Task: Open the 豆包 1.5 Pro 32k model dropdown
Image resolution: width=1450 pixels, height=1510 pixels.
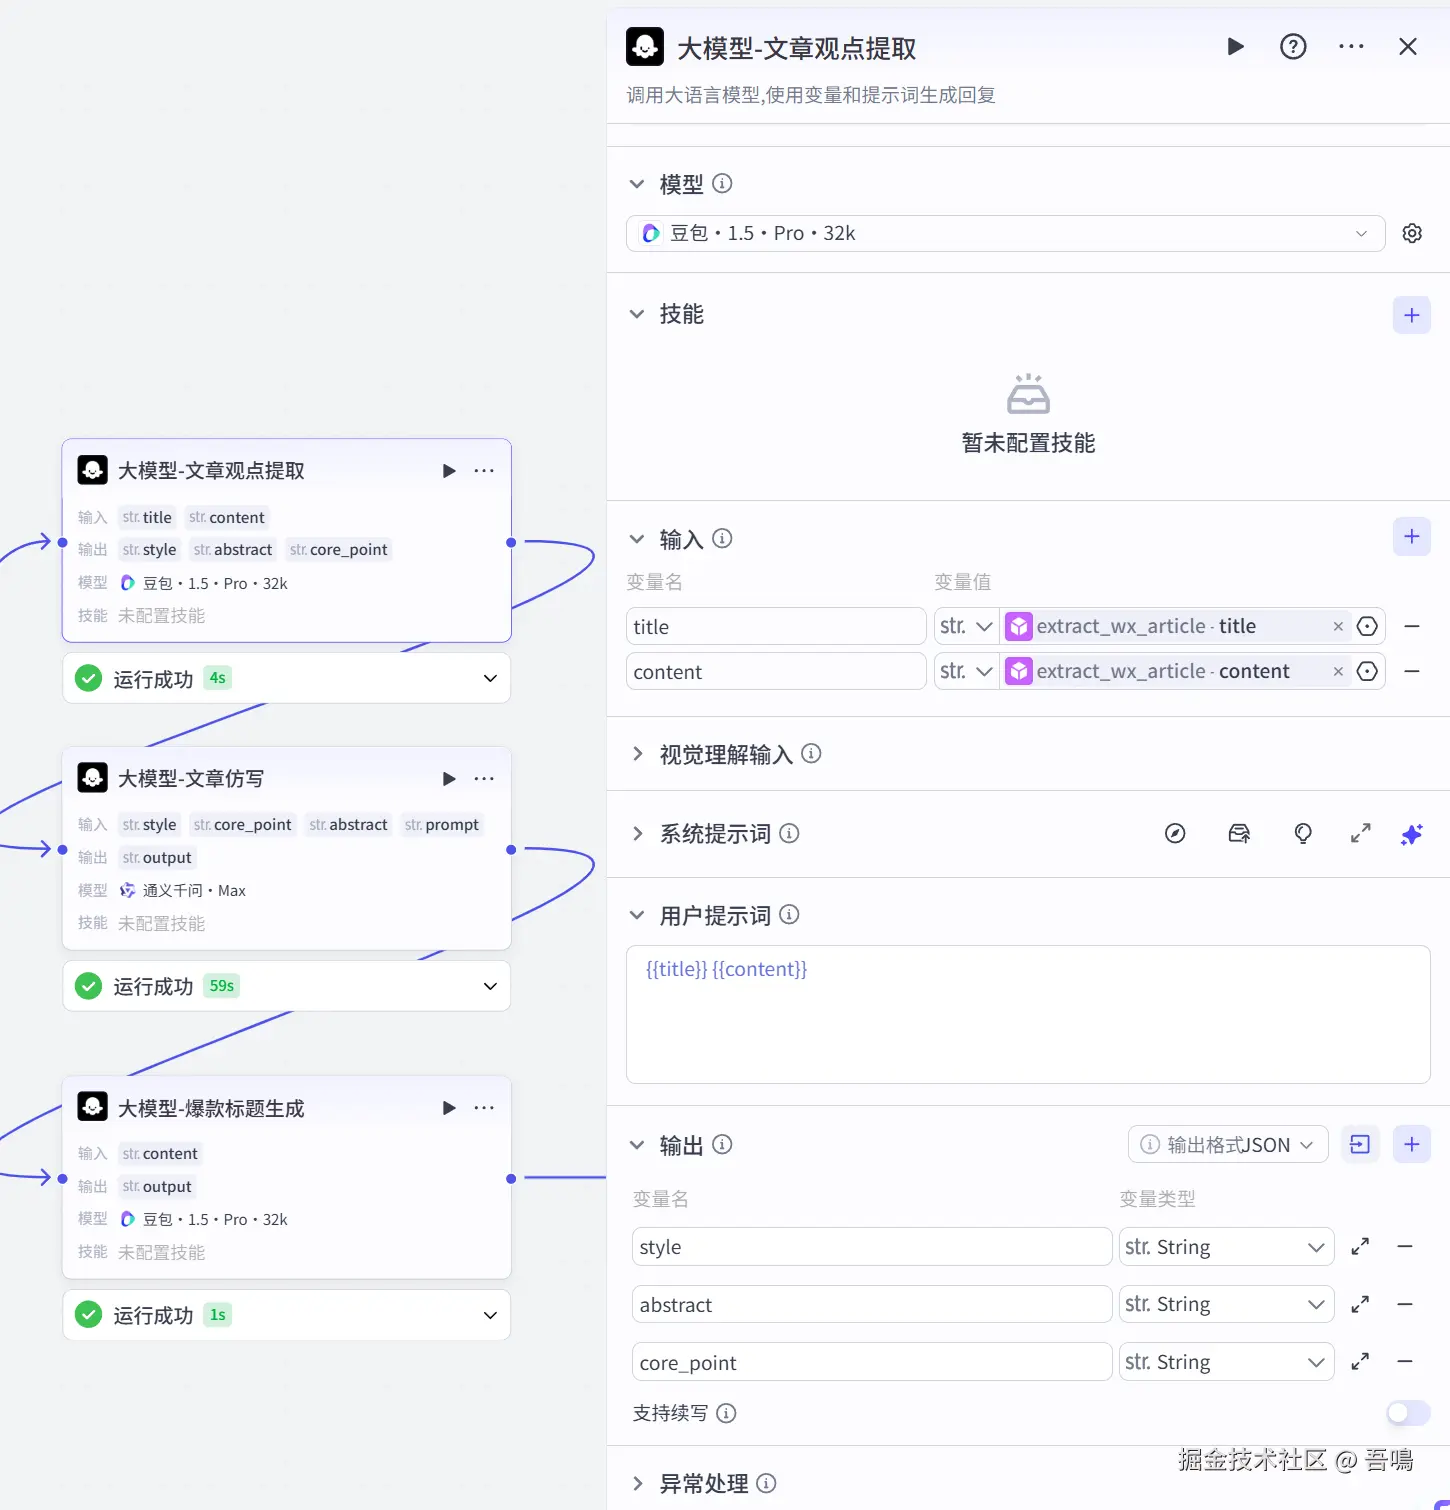Action: click(1005, 233)
